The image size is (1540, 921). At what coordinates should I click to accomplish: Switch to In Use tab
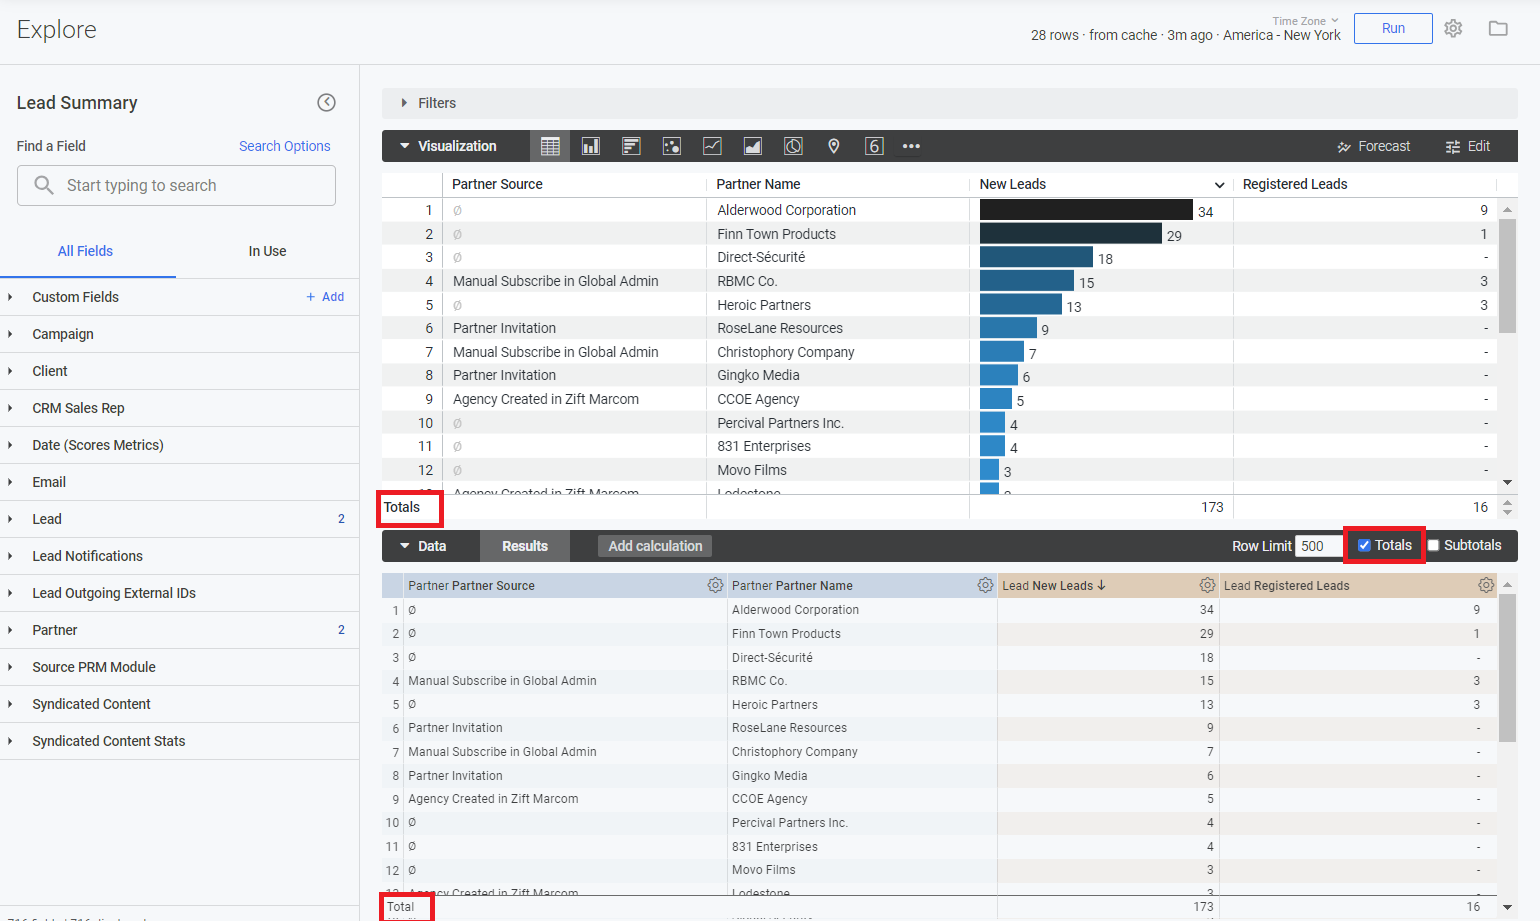tap(267, 251)
